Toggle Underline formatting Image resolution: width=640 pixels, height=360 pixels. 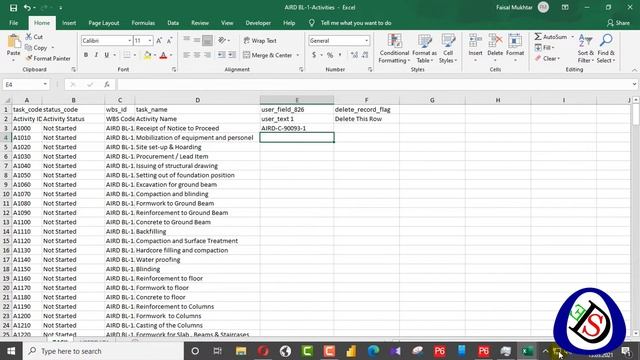coord(107,55)
